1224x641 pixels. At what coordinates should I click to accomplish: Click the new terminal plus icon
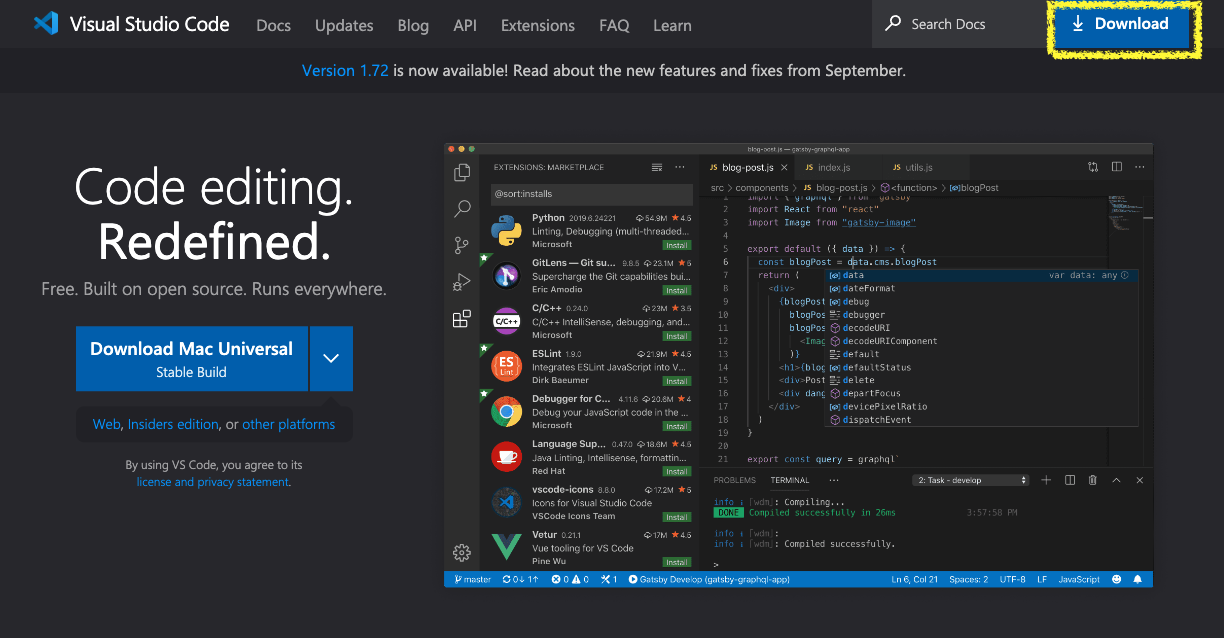pyautogui.click(x=1046, y=481)
